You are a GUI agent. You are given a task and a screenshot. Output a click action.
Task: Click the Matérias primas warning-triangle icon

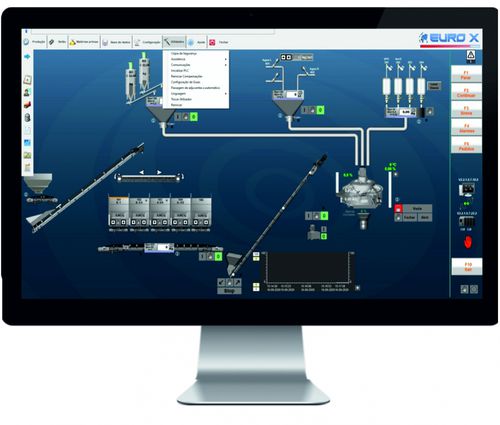point(73,42)
